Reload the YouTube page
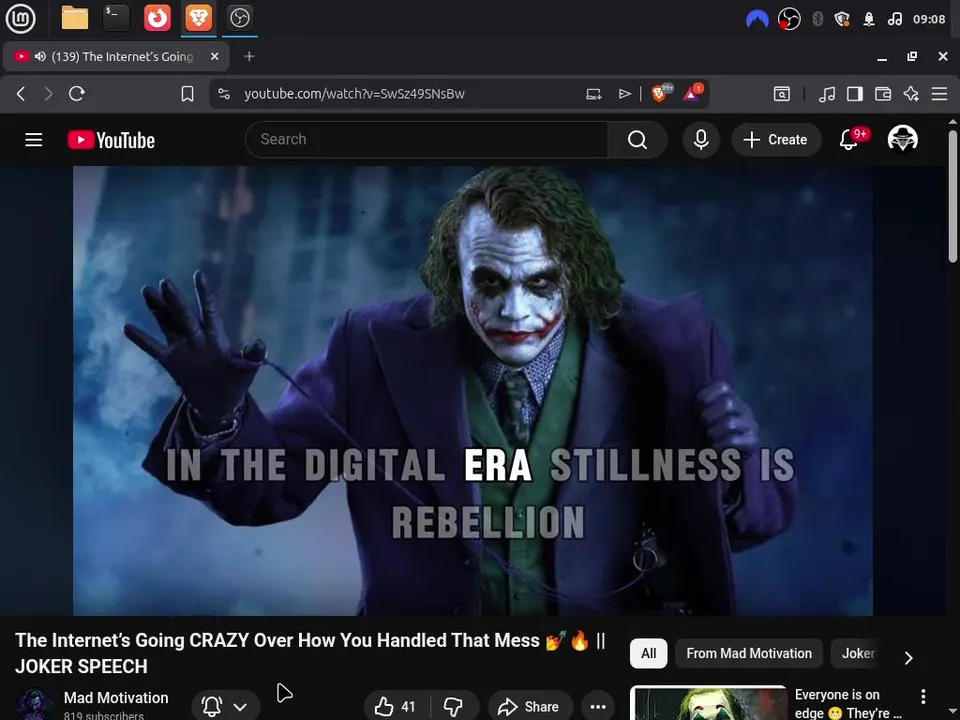960x720 pixels. pyautogui.click(x=77, y=94)
